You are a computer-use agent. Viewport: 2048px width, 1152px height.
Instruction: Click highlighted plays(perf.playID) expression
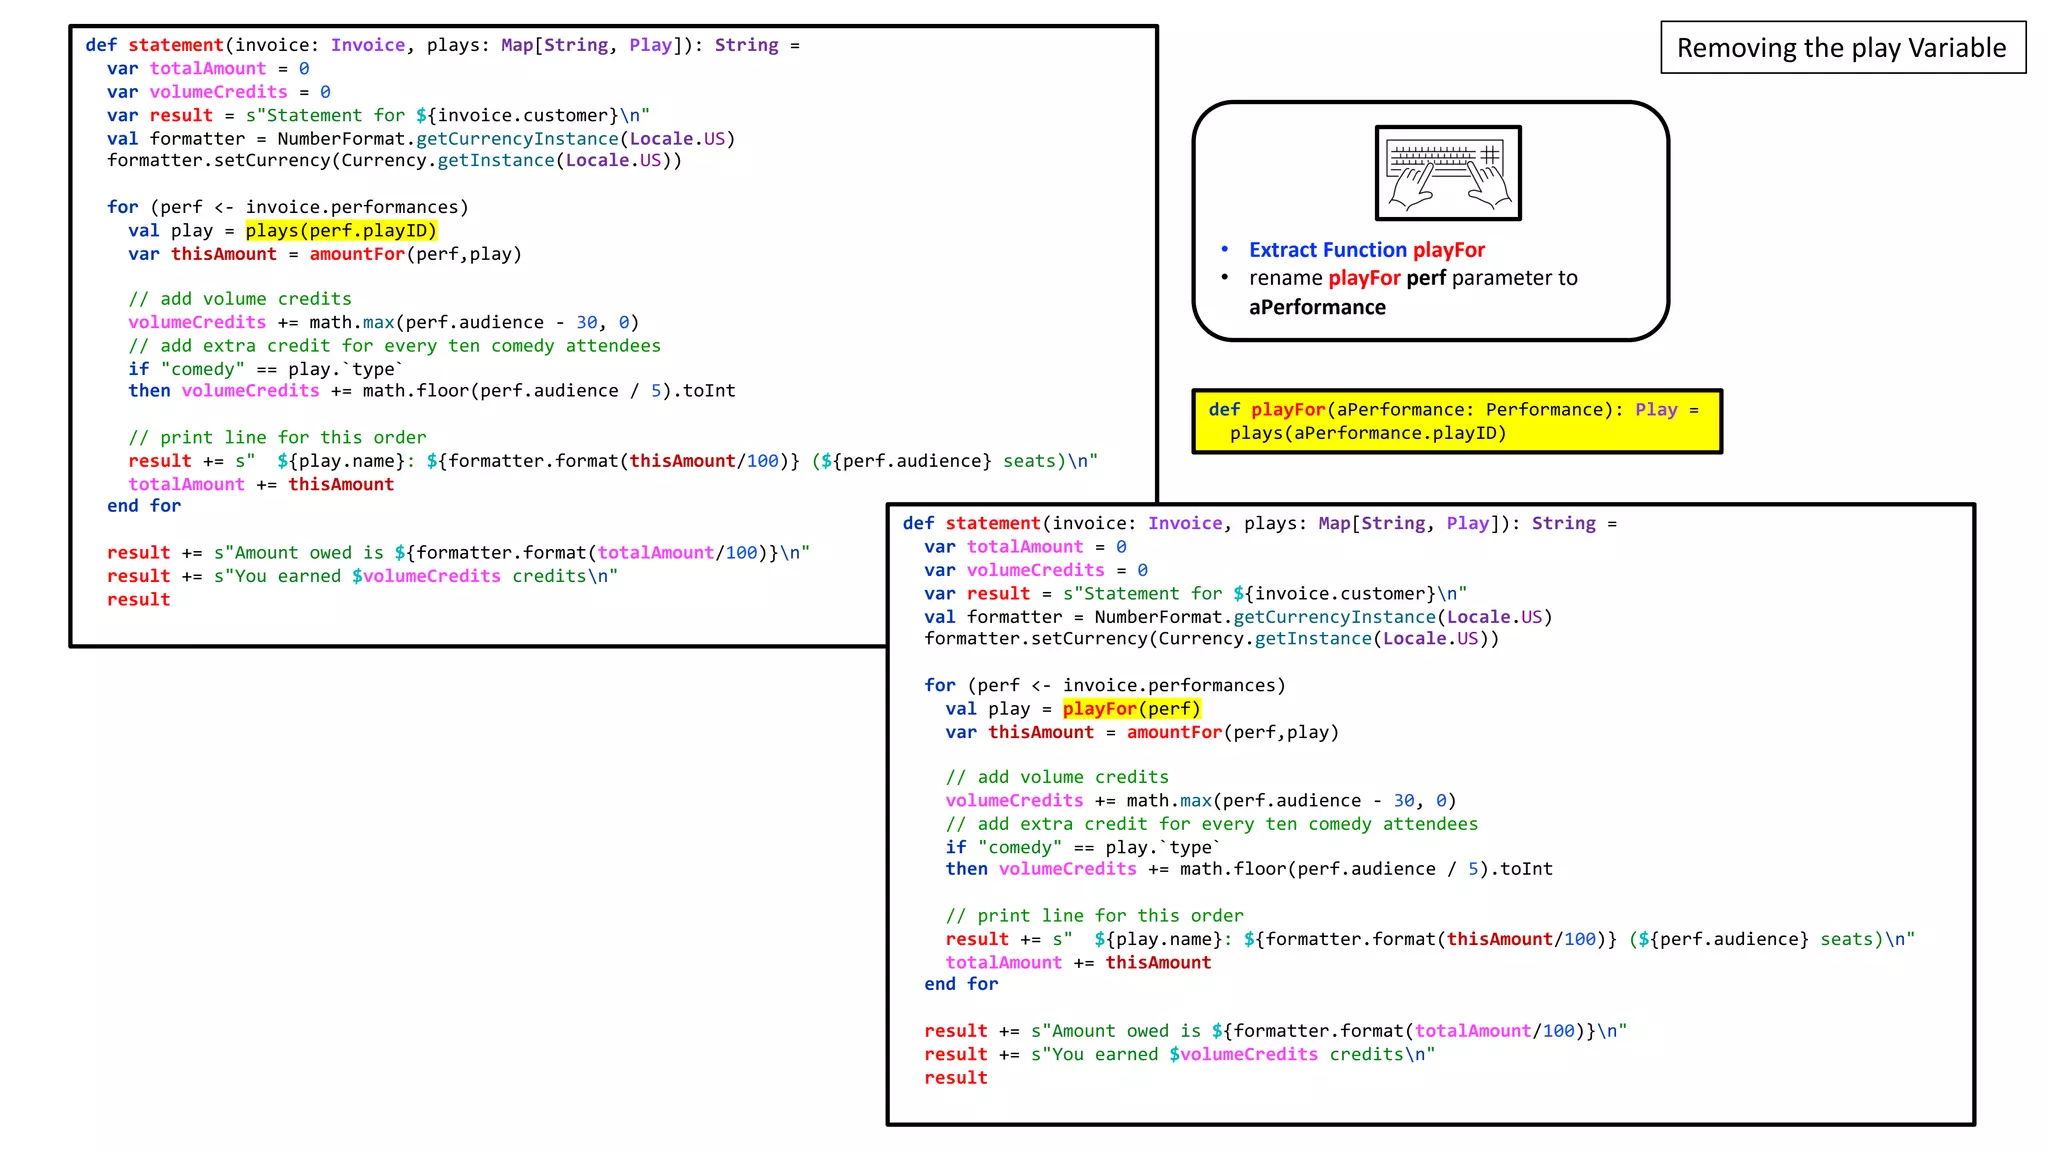341,231
